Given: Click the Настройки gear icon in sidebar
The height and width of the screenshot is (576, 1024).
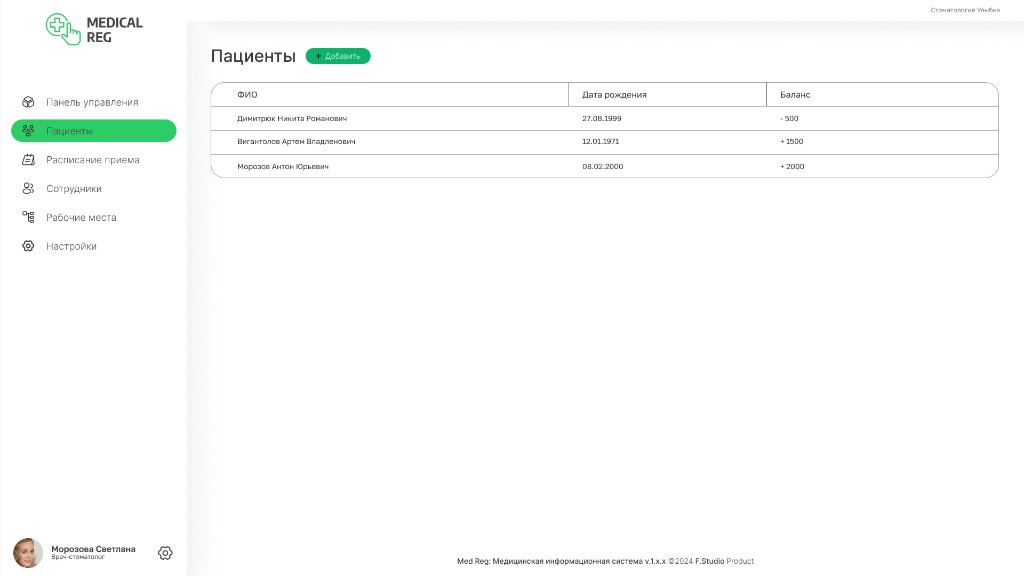Looking at the screenshot, I should [x=28, y=246].
